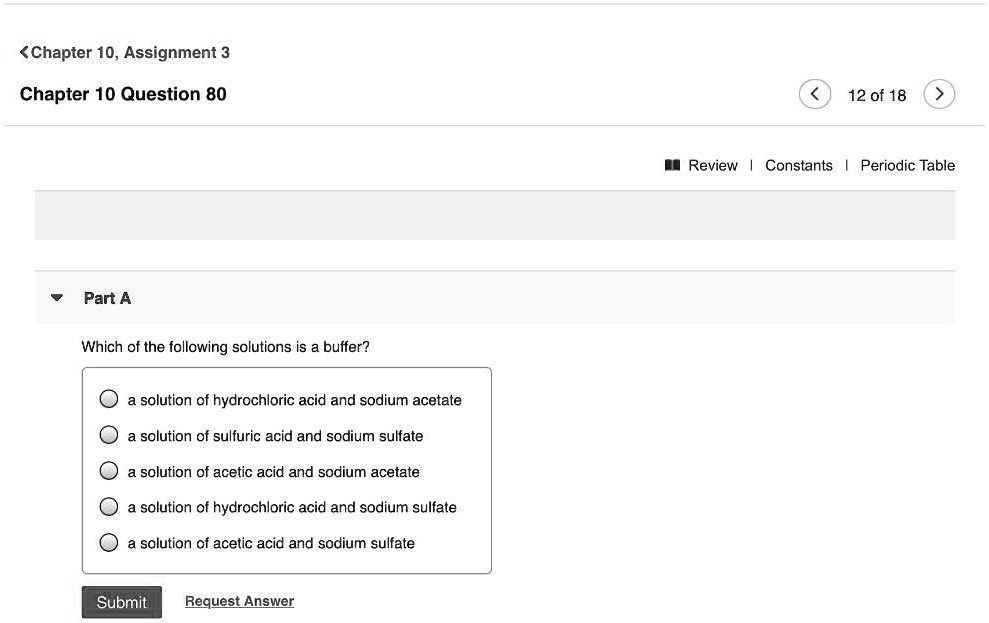This screenshot has height=623, width=989.
Task: Return to Chapter 10, Assignment 3
Action: coord(130,52)
